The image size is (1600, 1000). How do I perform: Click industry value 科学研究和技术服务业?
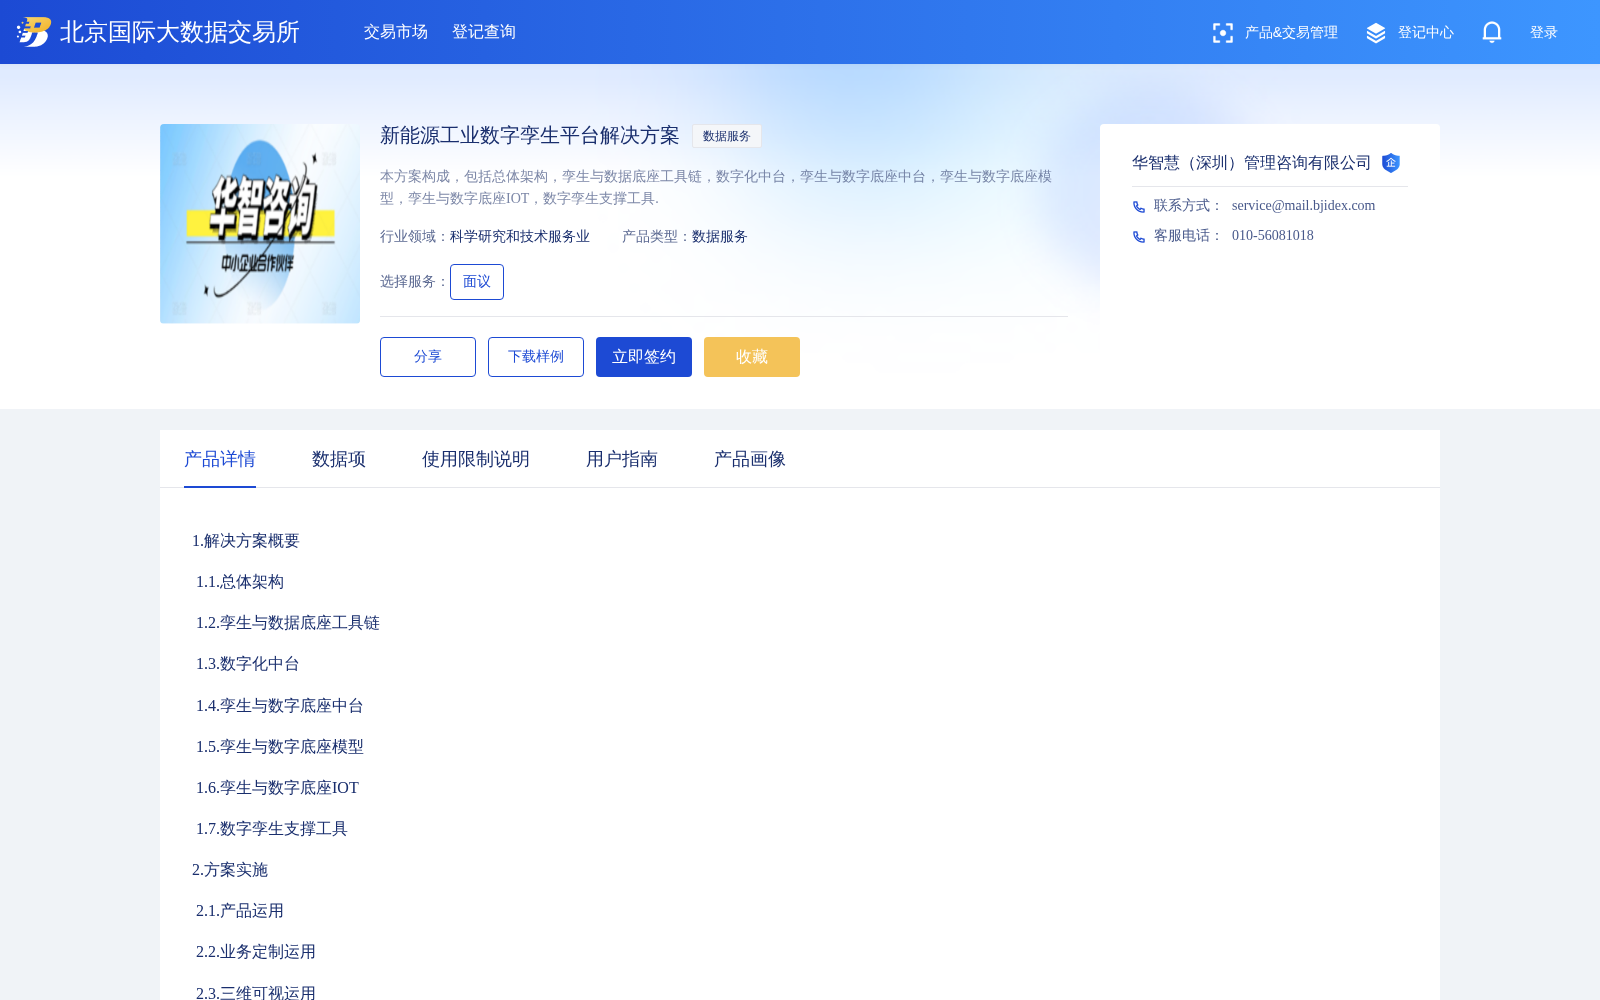pyautogui.click(x=520, y=237)
